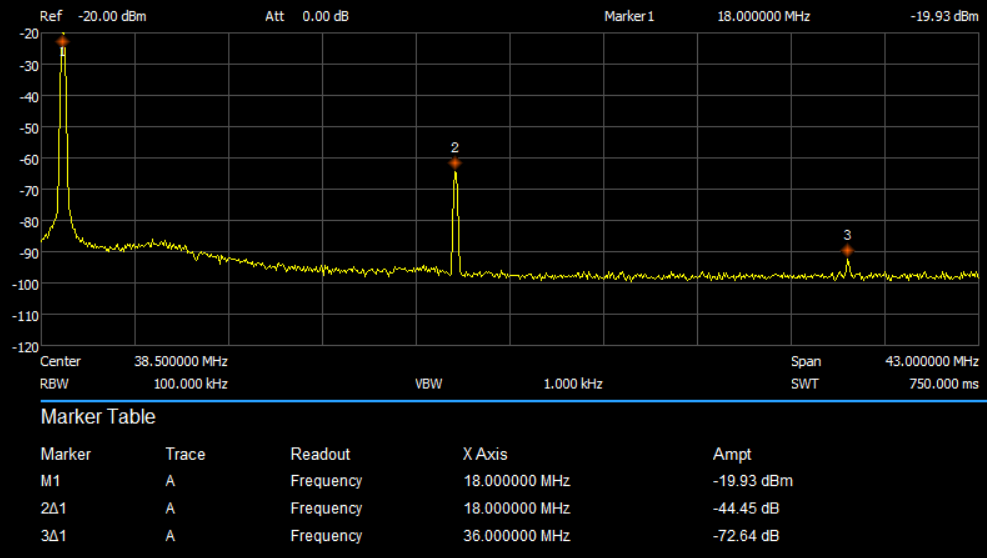
Task: Click the Readout column header
Action: coord(320,454)
